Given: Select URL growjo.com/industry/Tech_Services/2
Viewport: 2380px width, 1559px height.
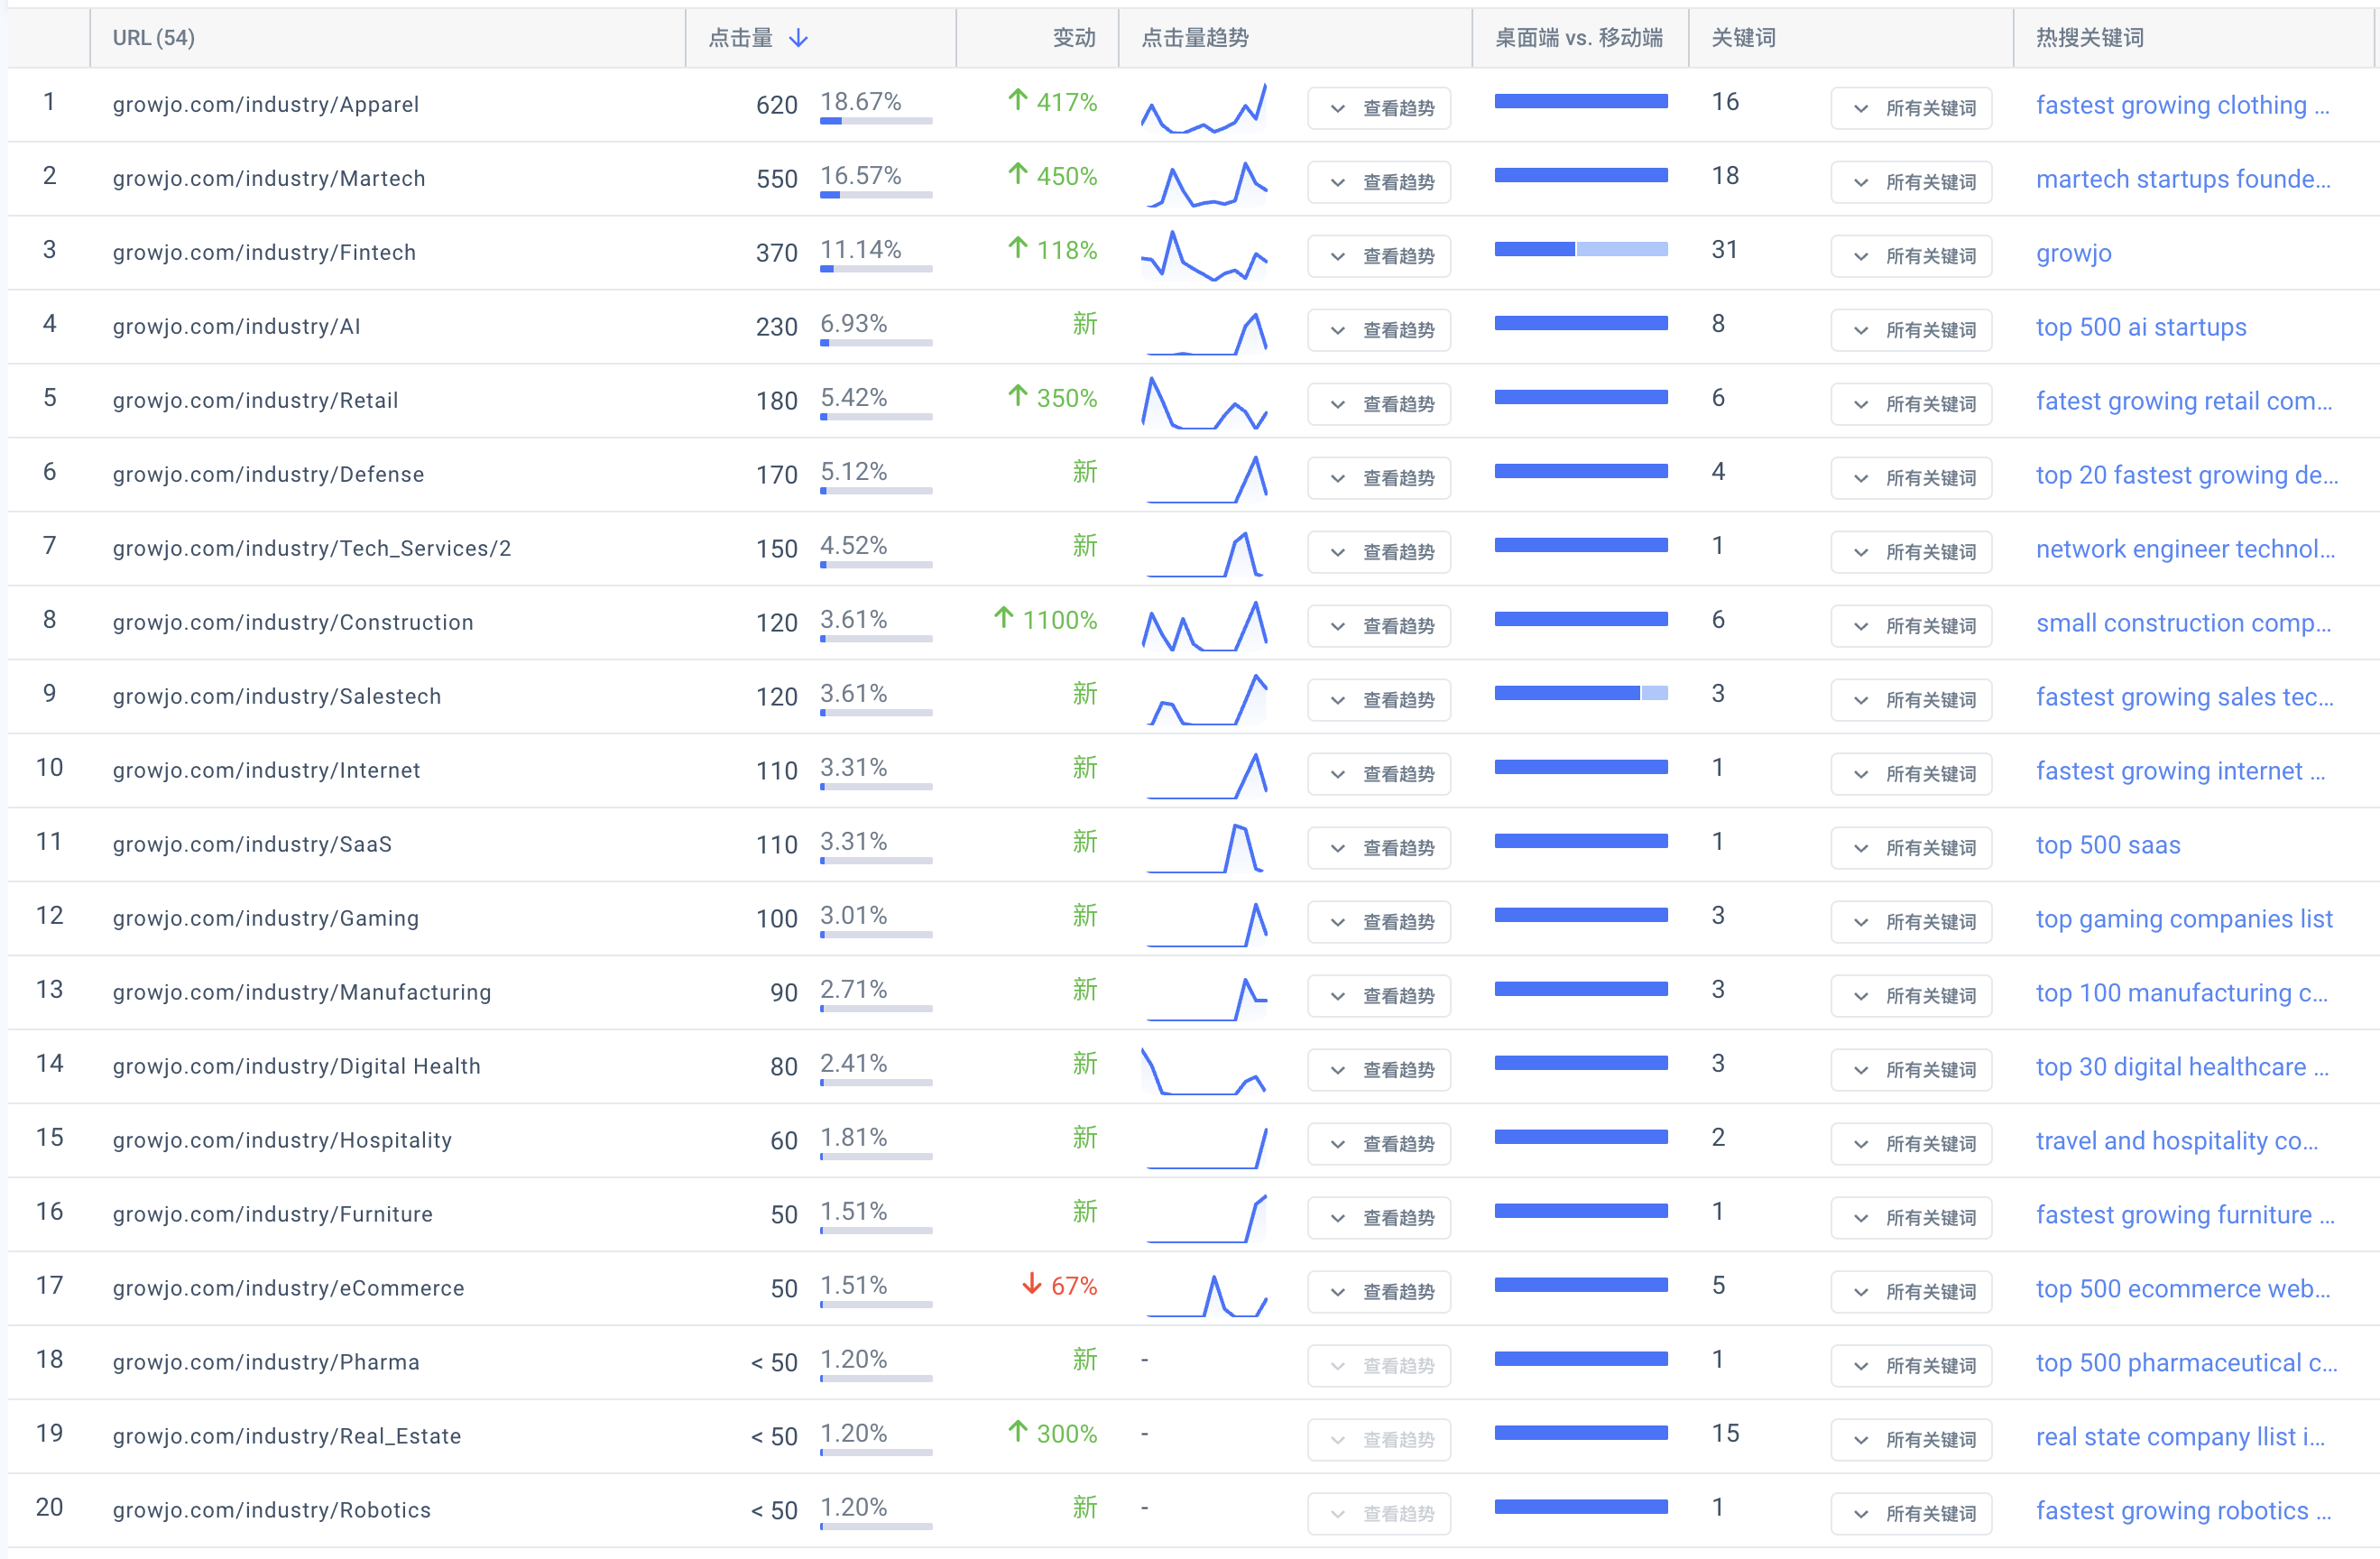Looking at the screenshot, I should (311, 548).
